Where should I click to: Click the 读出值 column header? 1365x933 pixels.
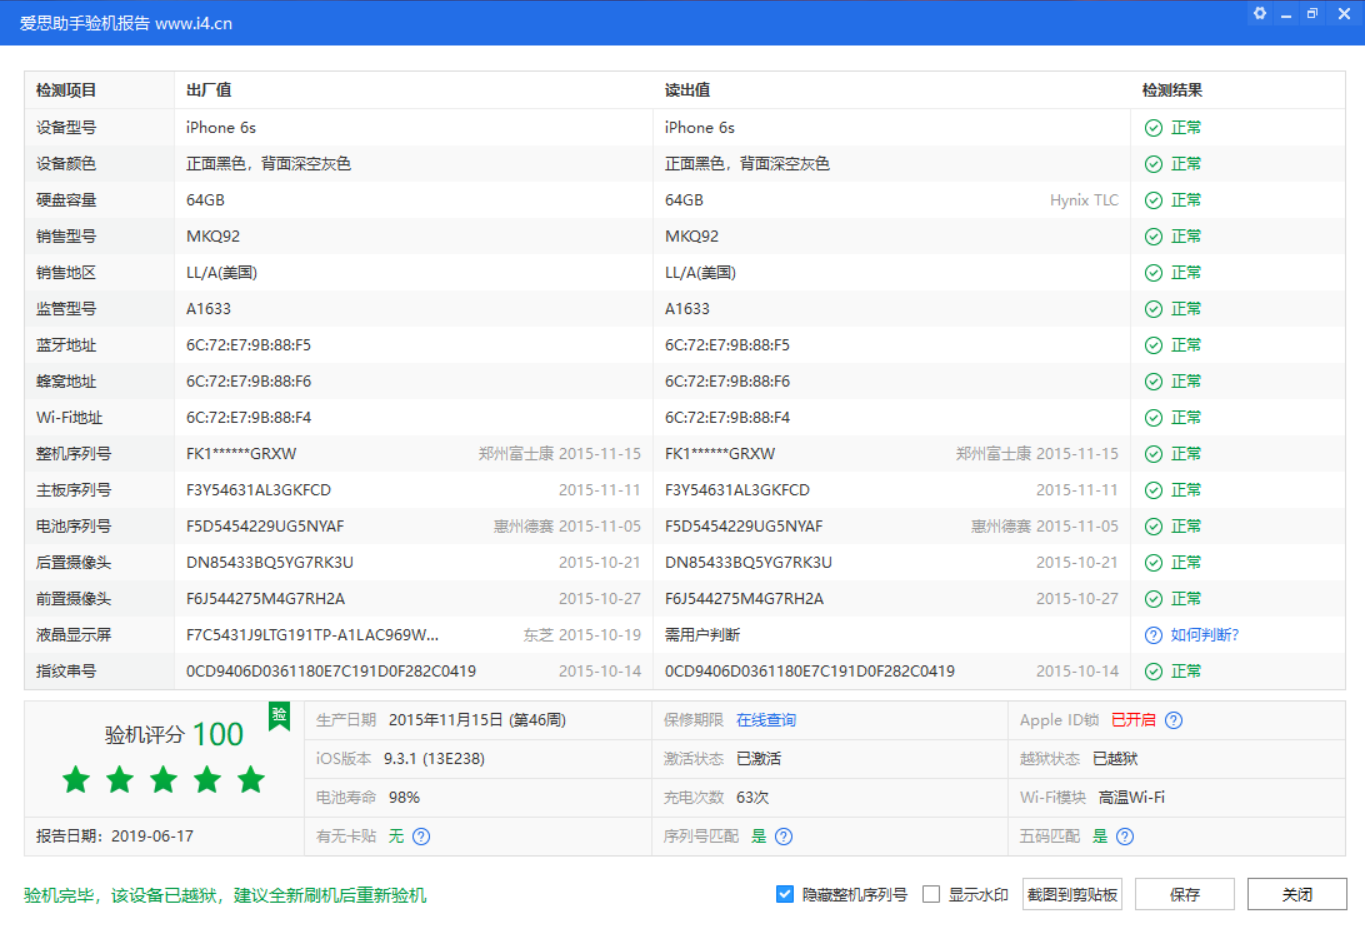tap(688, 90)
